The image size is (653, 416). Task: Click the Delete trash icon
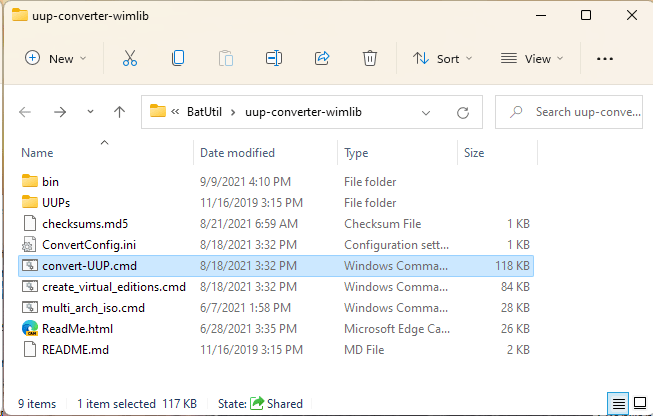point(370,58)
